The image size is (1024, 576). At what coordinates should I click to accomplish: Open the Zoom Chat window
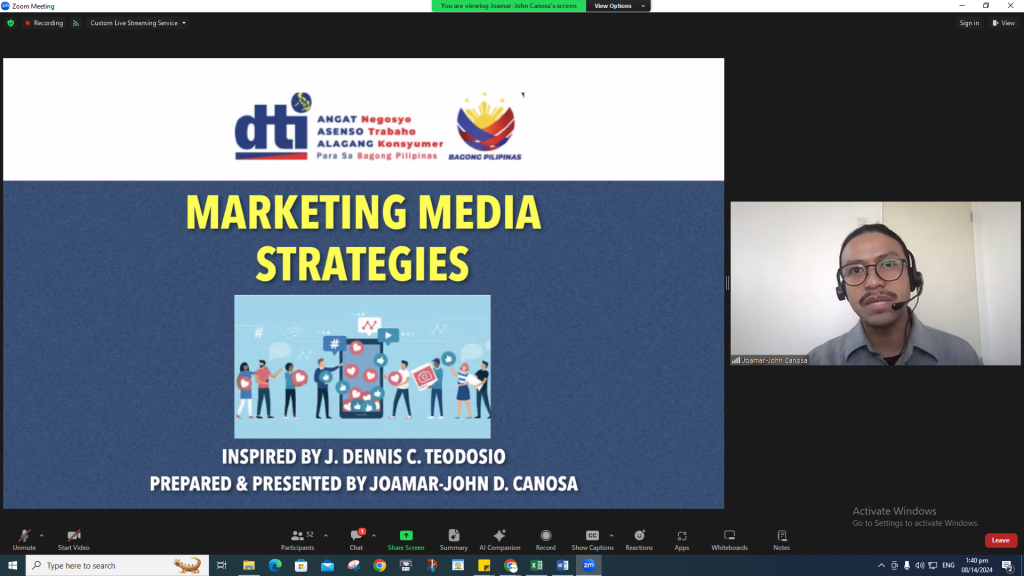356,540
